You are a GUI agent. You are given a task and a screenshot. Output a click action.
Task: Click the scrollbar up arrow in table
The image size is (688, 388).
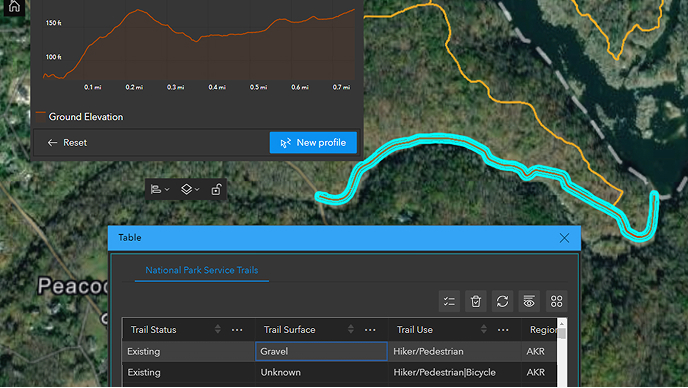coord(562,323)
